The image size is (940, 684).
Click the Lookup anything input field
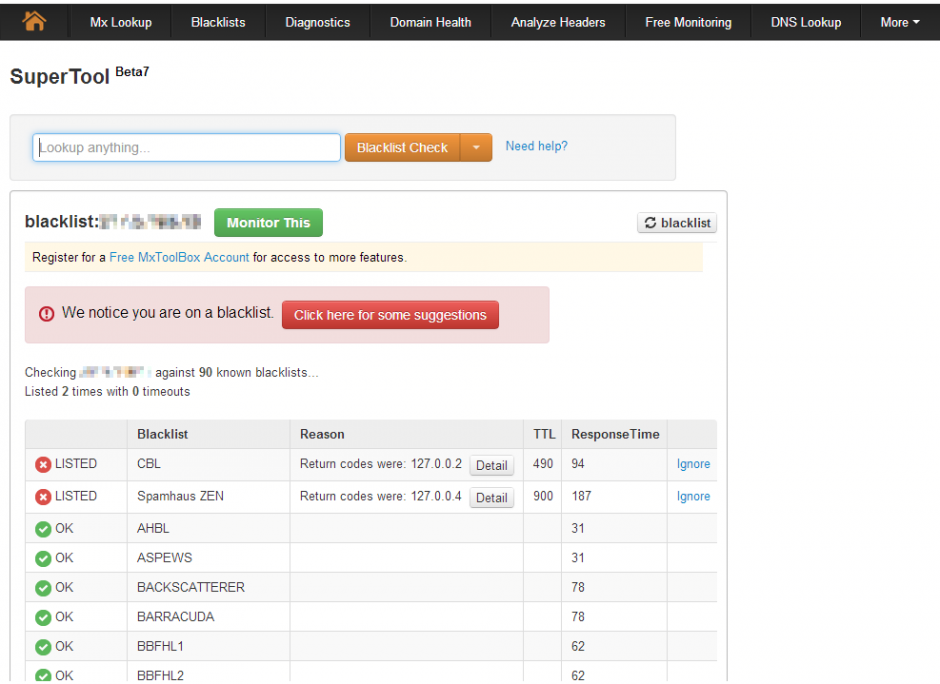click(186, 146)
